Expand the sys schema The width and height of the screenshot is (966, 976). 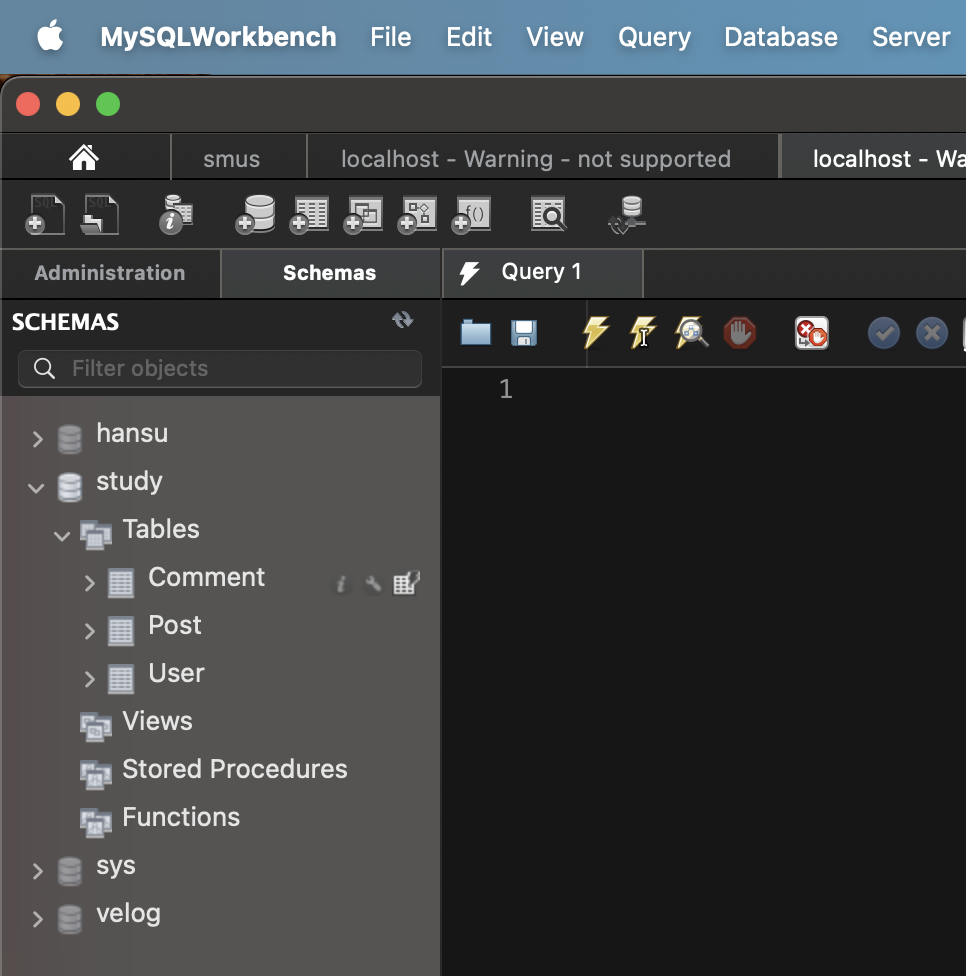click(37, 871)
